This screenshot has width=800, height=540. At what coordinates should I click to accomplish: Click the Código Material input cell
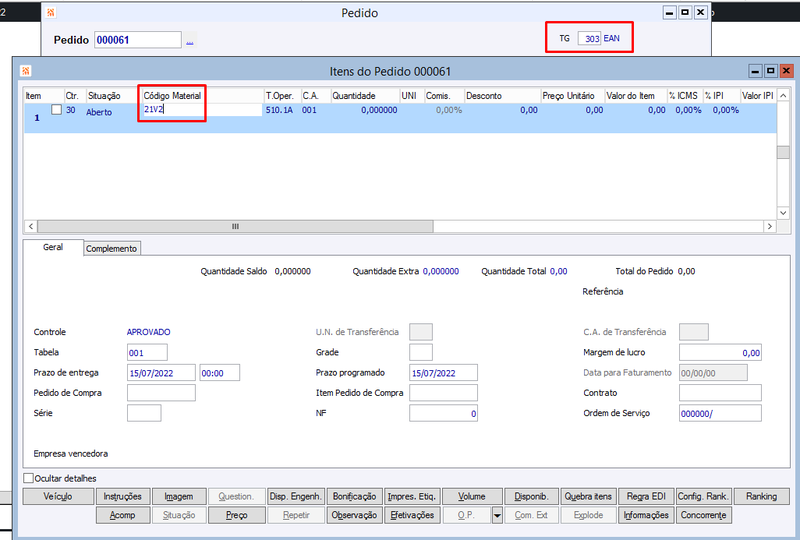pos(200,110)
